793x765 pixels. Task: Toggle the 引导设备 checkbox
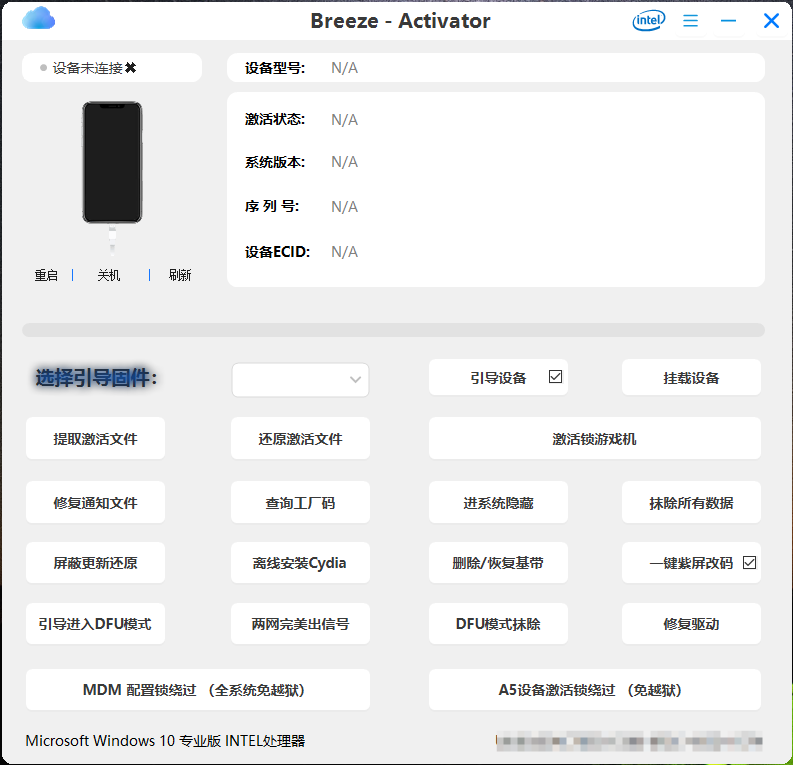tap(555, 377)
